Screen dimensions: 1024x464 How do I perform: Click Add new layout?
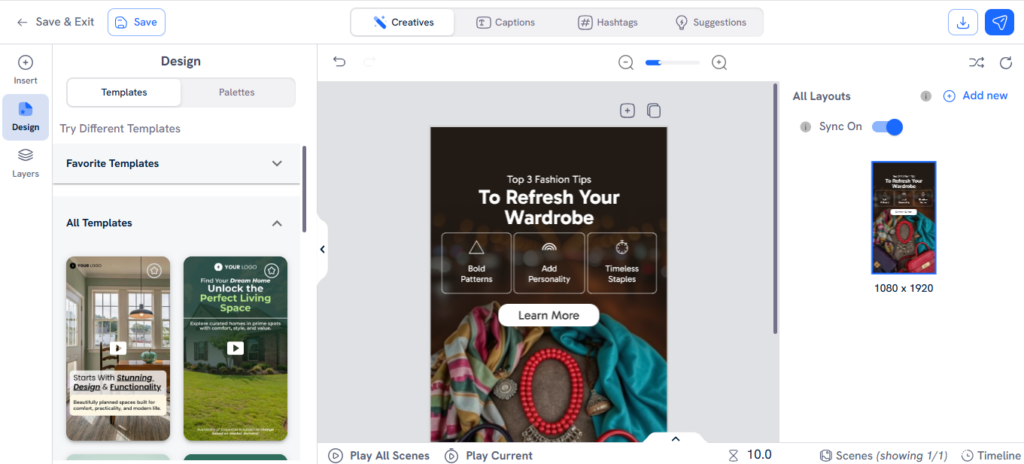coord(976,96)
